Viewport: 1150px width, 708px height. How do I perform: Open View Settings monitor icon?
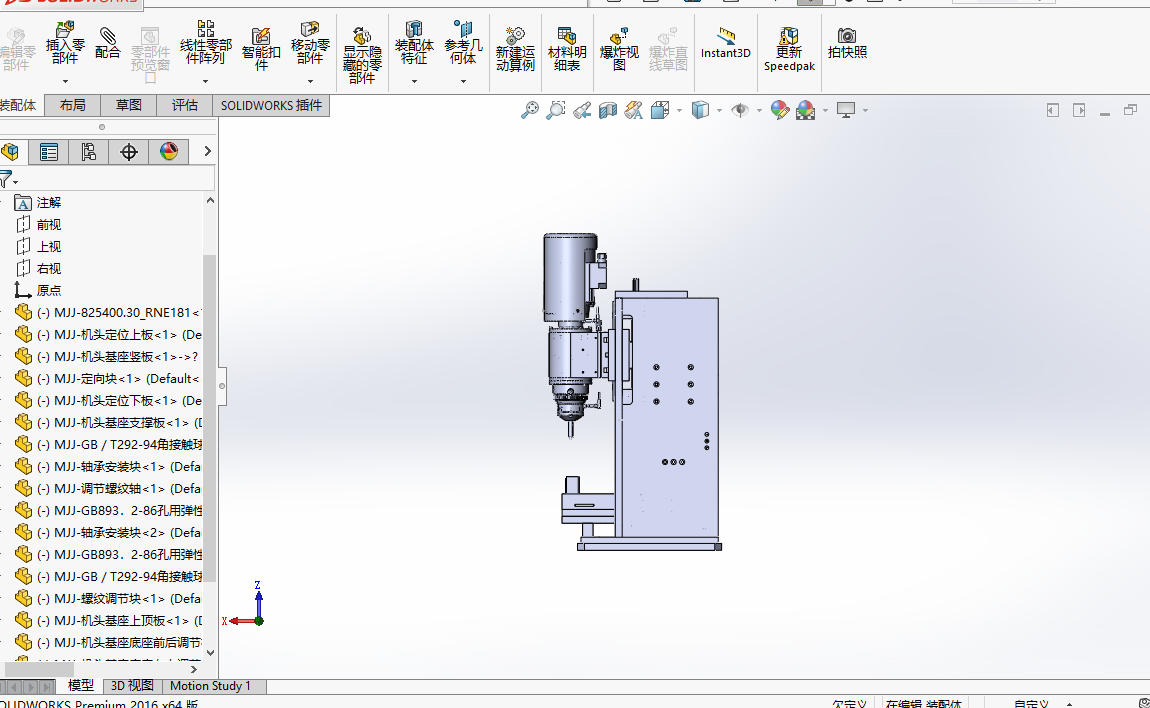pyautogui.click(x=846, y=110)
